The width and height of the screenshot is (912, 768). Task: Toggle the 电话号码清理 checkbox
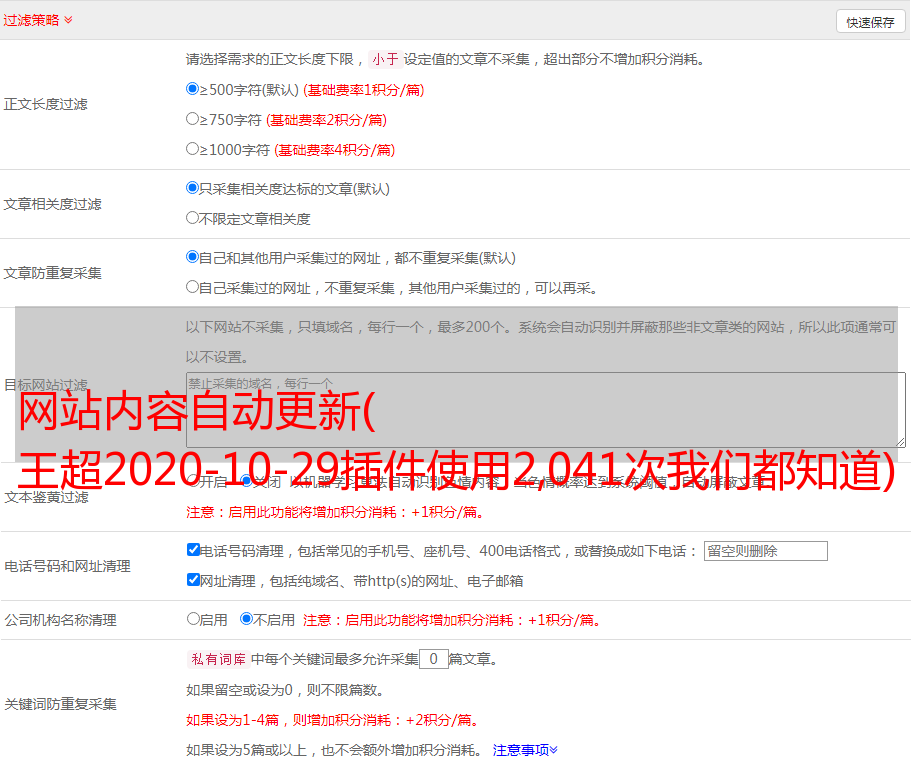[193, 550]
